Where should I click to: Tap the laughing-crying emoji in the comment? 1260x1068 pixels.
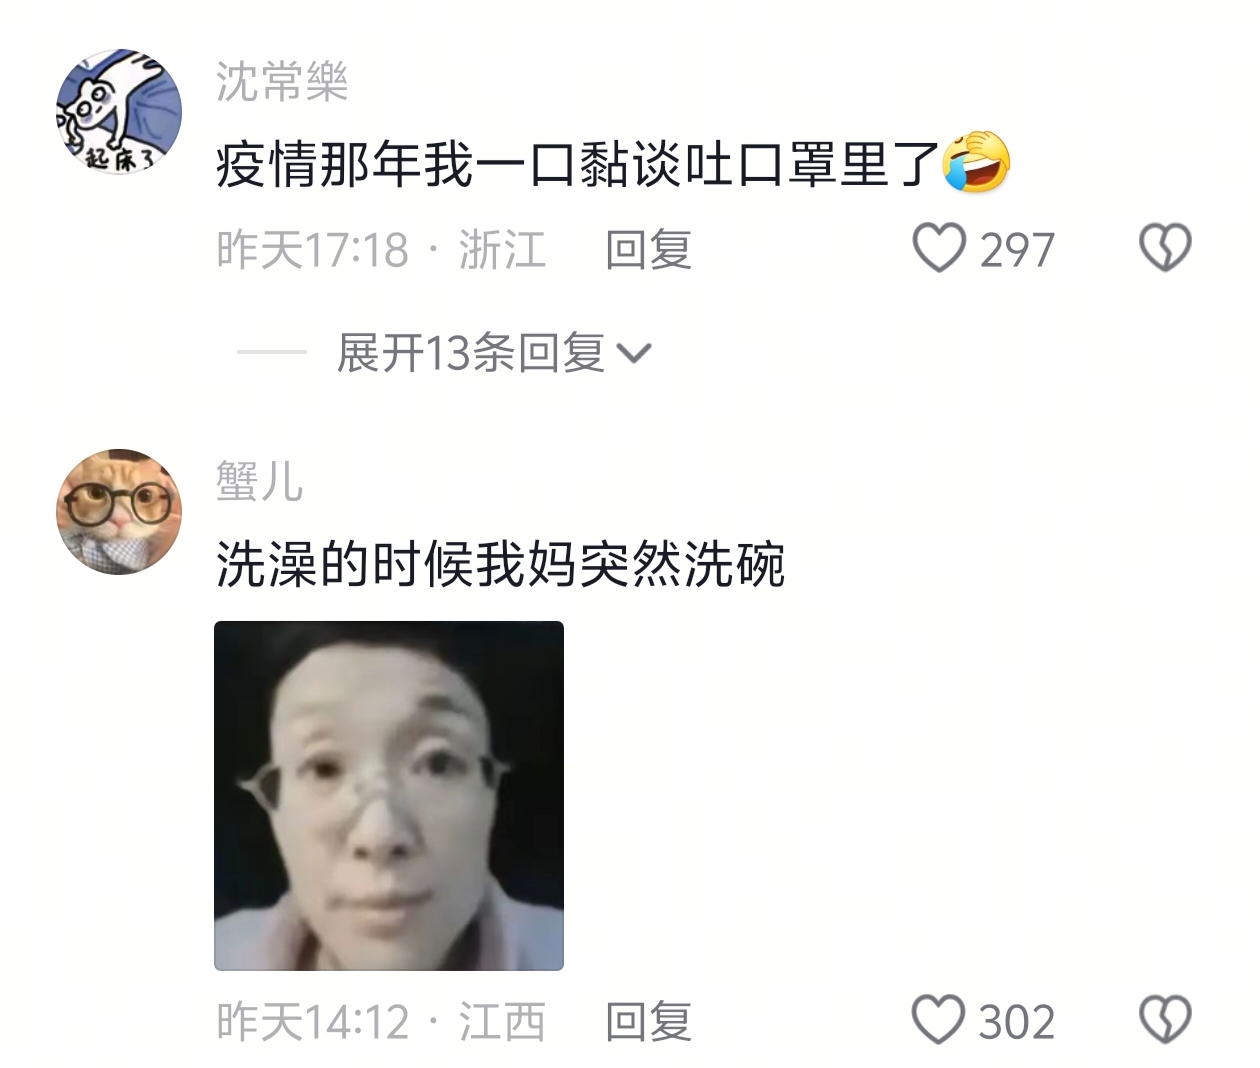tap(977, 162)
